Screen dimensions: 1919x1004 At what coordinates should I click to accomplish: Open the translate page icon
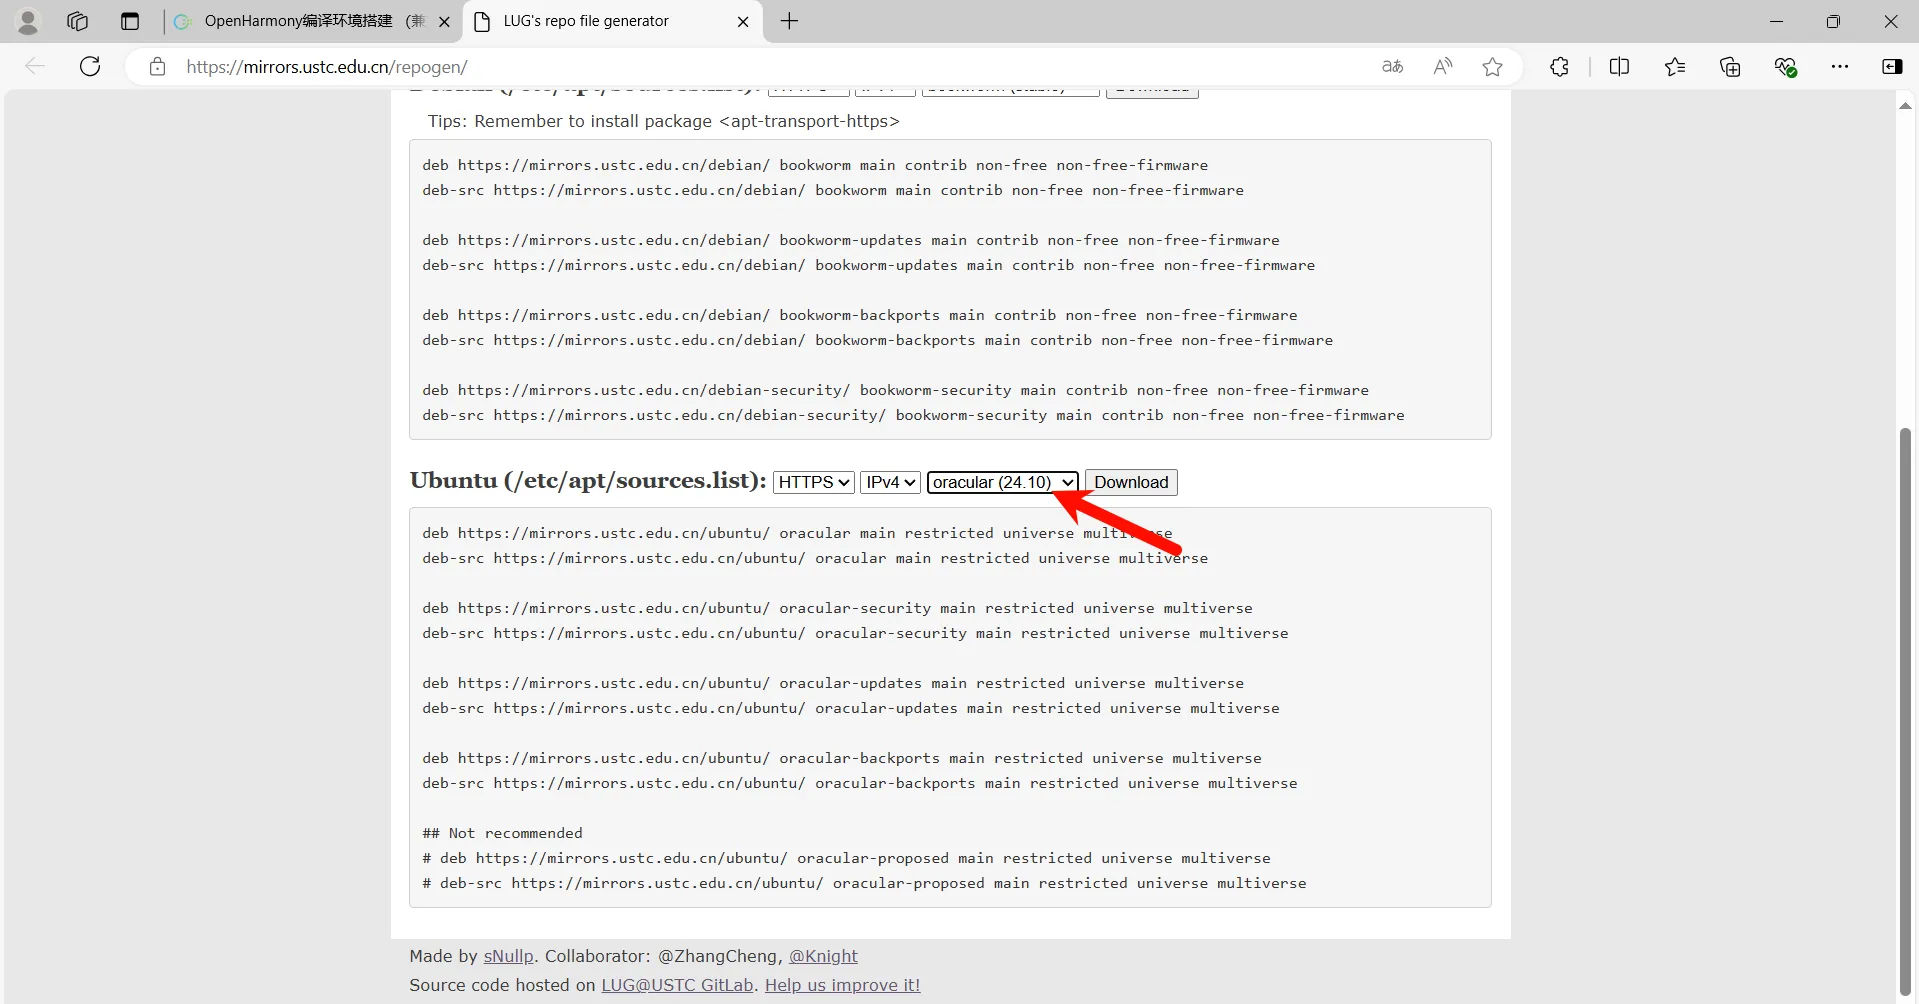click(x=1392, y=67)
